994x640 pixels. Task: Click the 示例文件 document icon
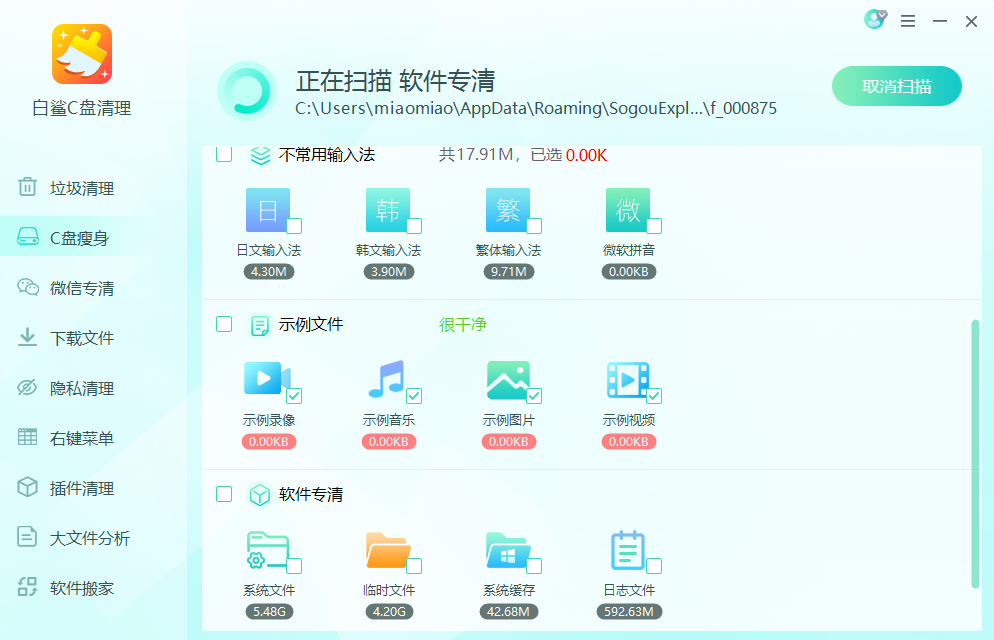[259, 325]
